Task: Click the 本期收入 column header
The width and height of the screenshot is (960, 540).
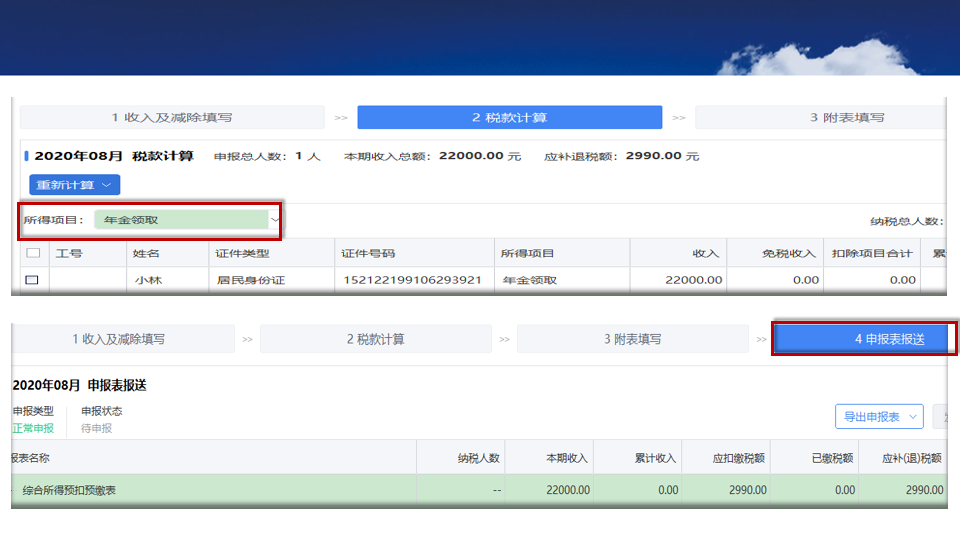Action: (x=567, y=458)
